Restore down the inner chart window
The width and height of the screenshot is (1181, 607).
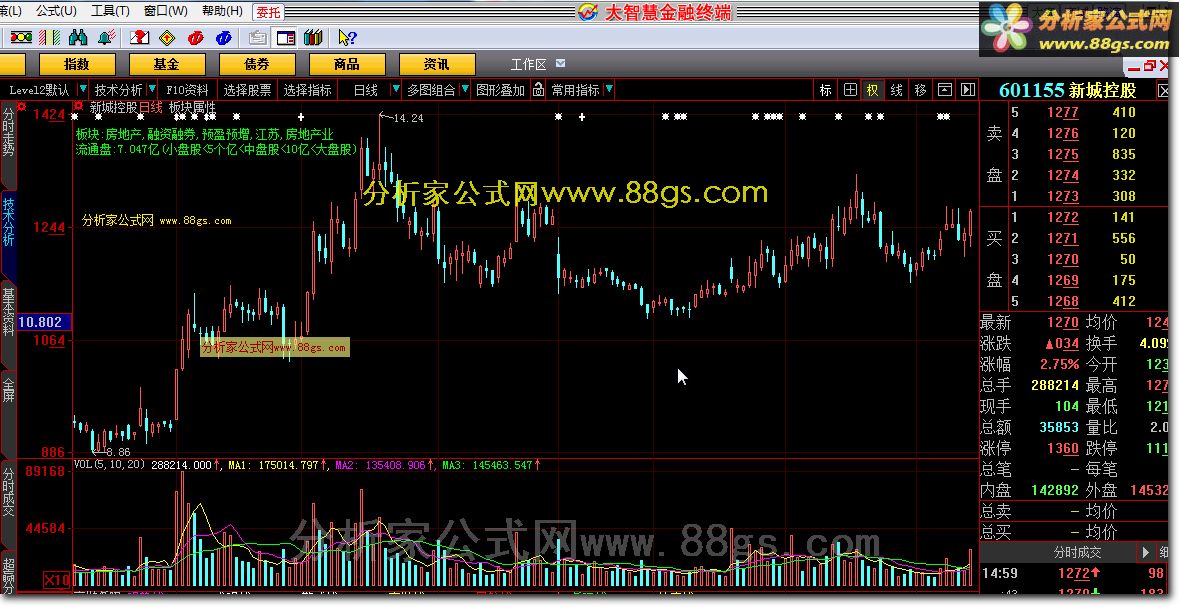tap(1149, 66)
